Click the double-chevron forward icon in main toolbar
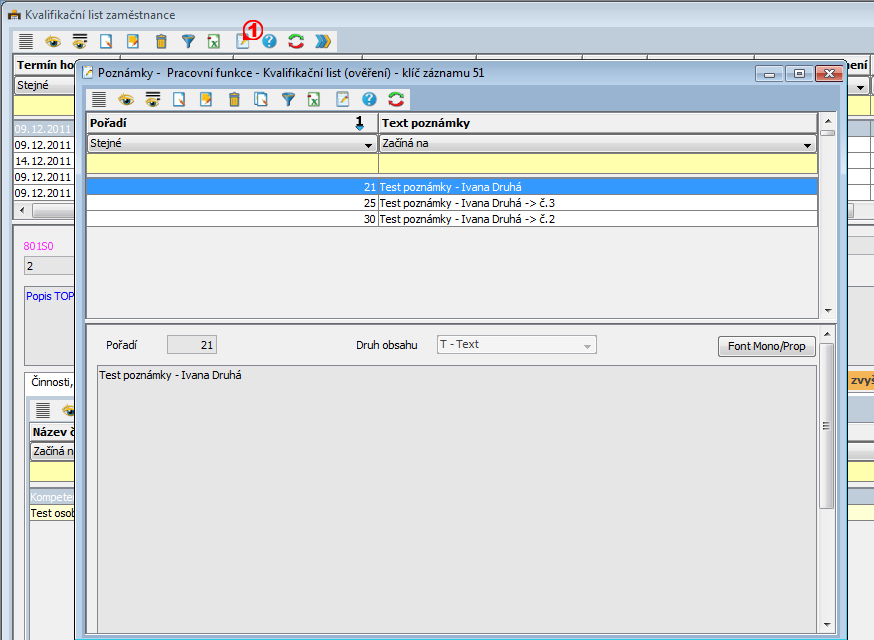This screenshot has width=874, height=640. click(x=322, y=41)
